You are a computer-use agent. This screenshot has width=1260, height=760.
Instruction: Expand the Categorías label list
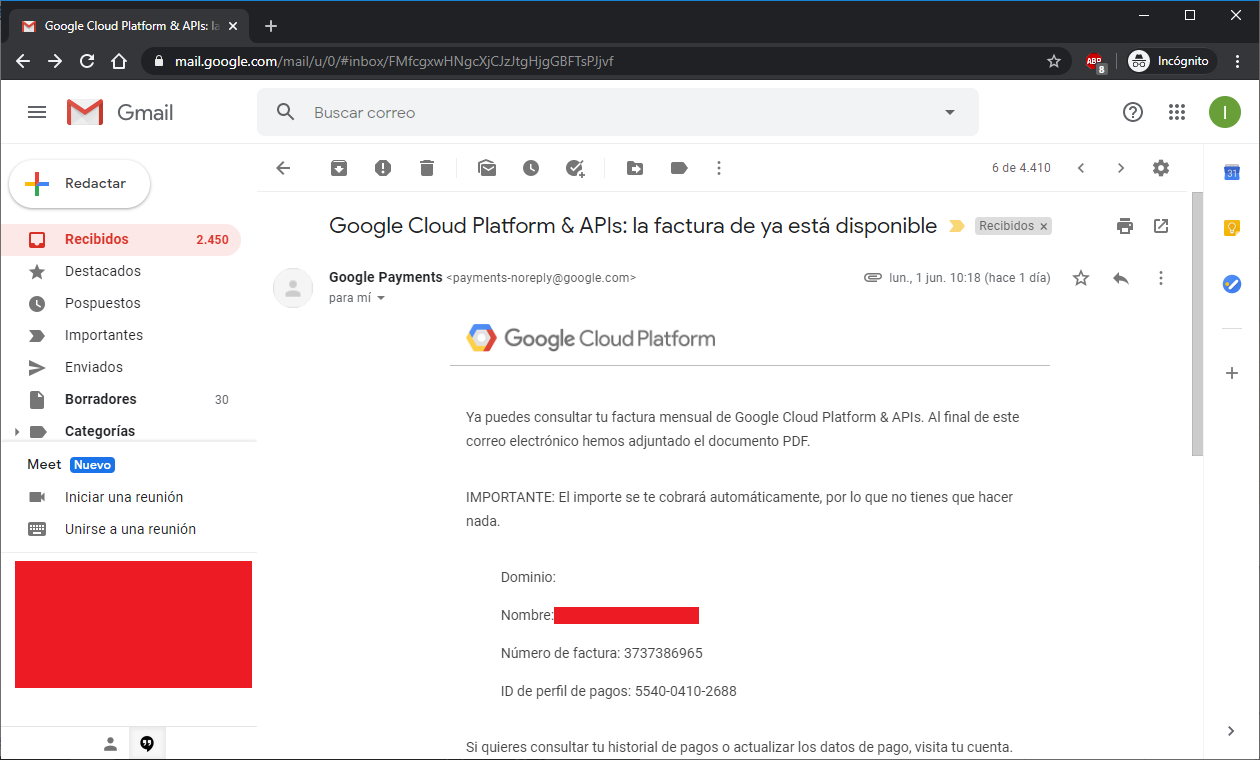click(x=17, y=432)
